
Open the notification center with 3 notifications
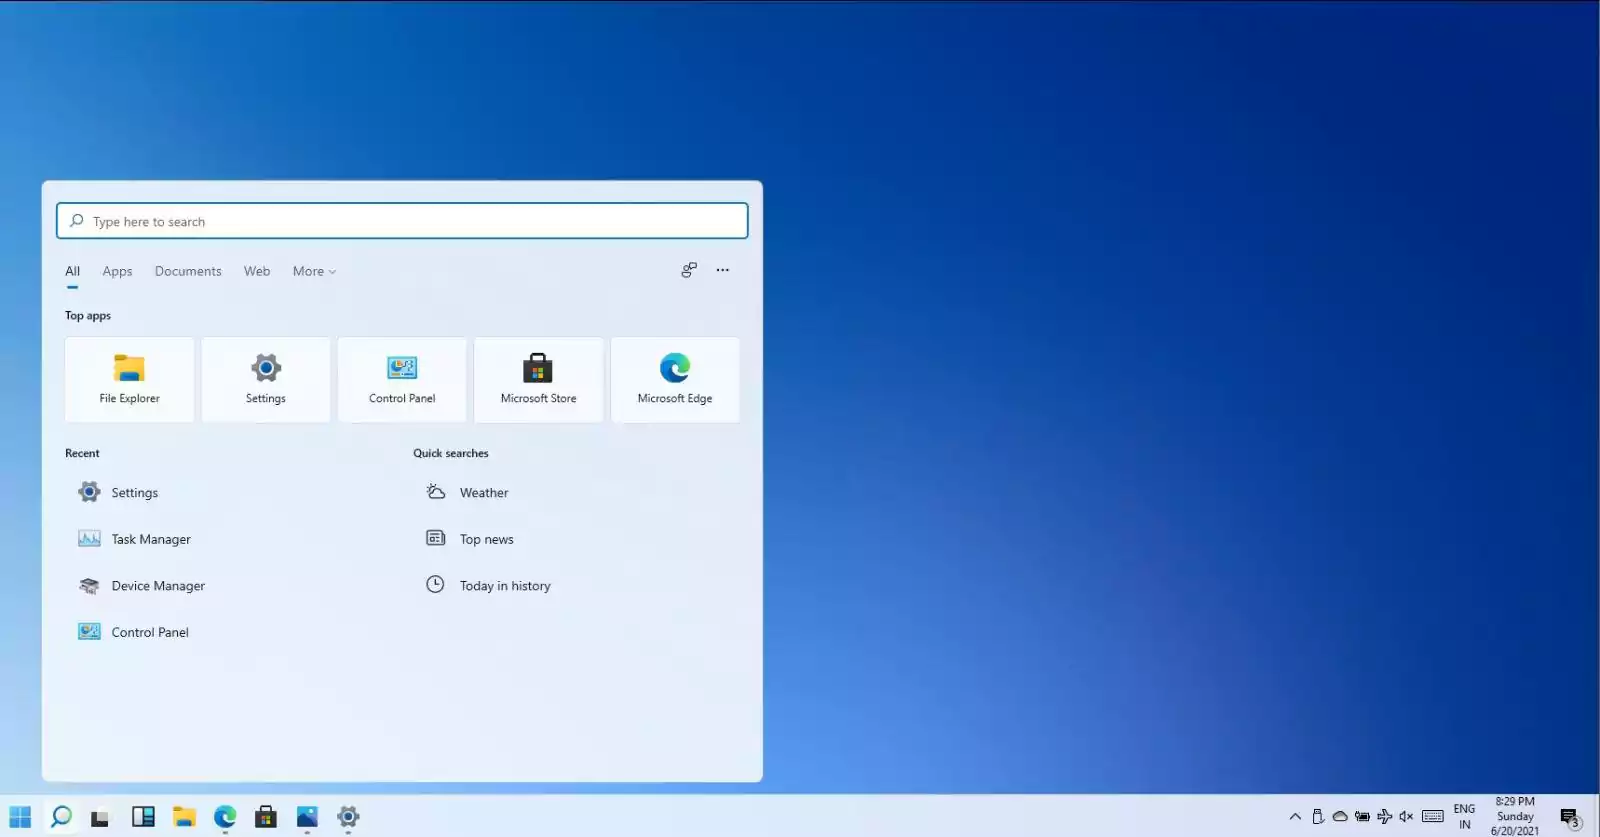tap(1571, 818)
